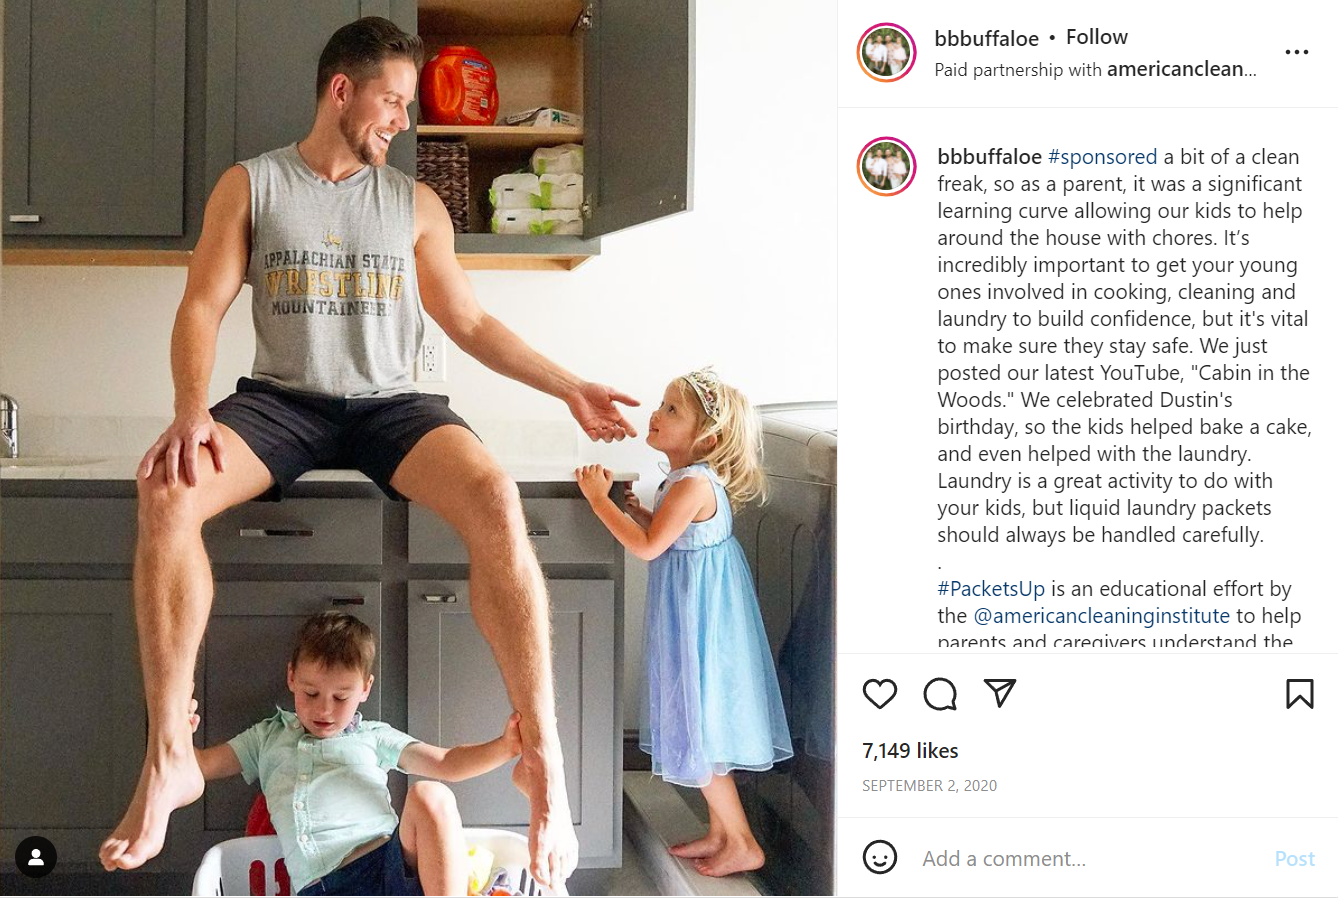View the 7,149 likes list

pyautogui.click(x=910, y=751)
